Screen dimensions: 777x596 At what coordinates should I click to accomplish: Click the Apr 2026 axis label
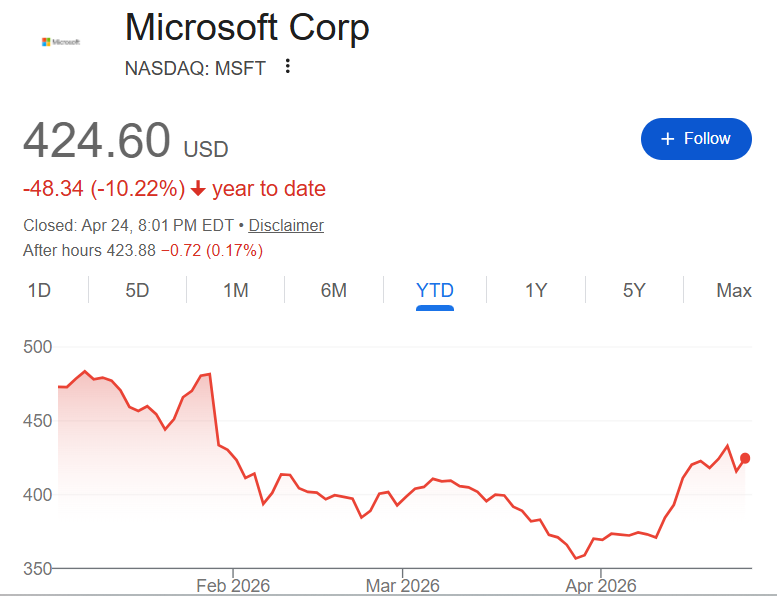coord(598,585)
